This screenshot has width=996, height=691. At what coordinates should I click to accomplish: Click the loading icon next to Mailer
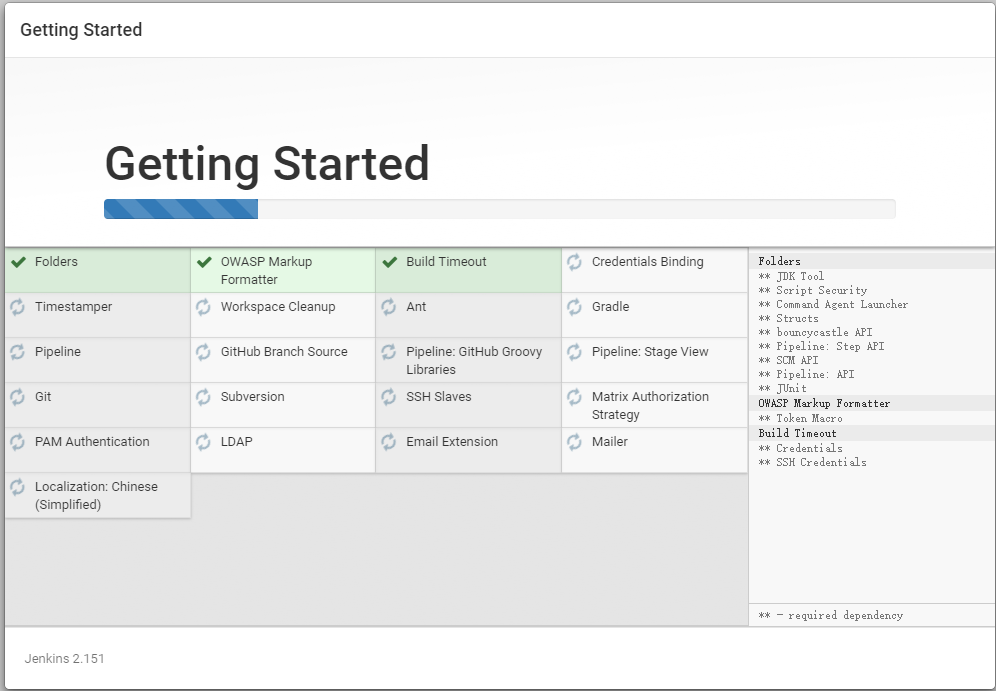(574, 442)
